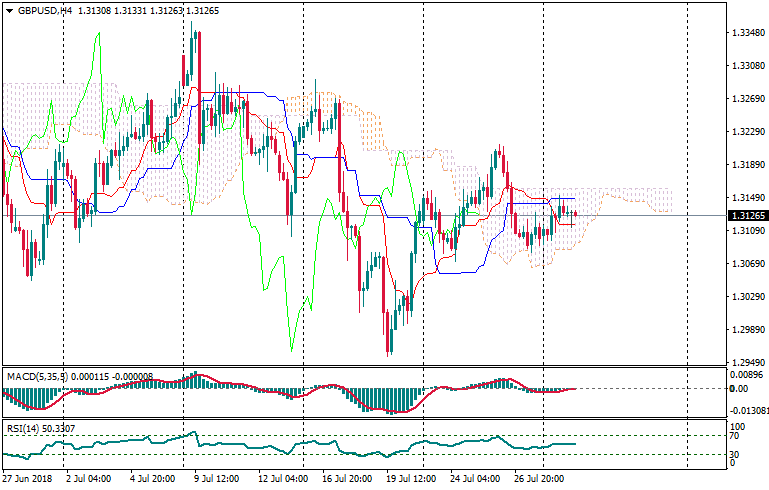Click the triangle arrow beside GBPUSD,H4 title
The height and width of the screenshot is (490, 769).
click(9, 10)
